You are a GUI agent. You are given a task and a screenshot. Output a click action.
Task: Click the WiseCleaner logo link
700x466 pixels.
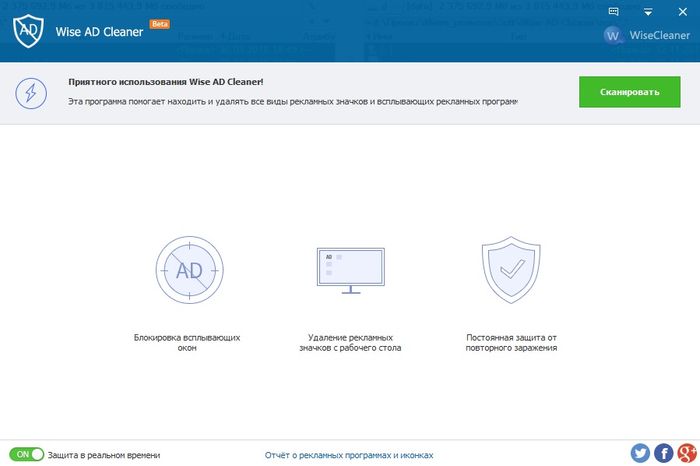click(x=646, y=35)
